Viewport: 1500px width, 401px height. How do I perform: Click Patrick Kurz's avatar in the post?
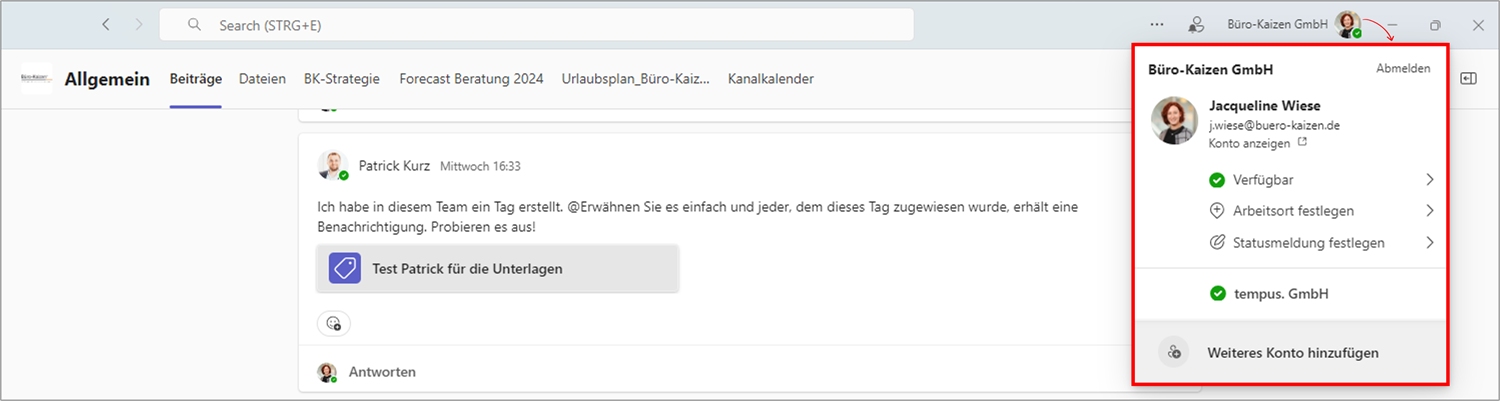[332, 166]
